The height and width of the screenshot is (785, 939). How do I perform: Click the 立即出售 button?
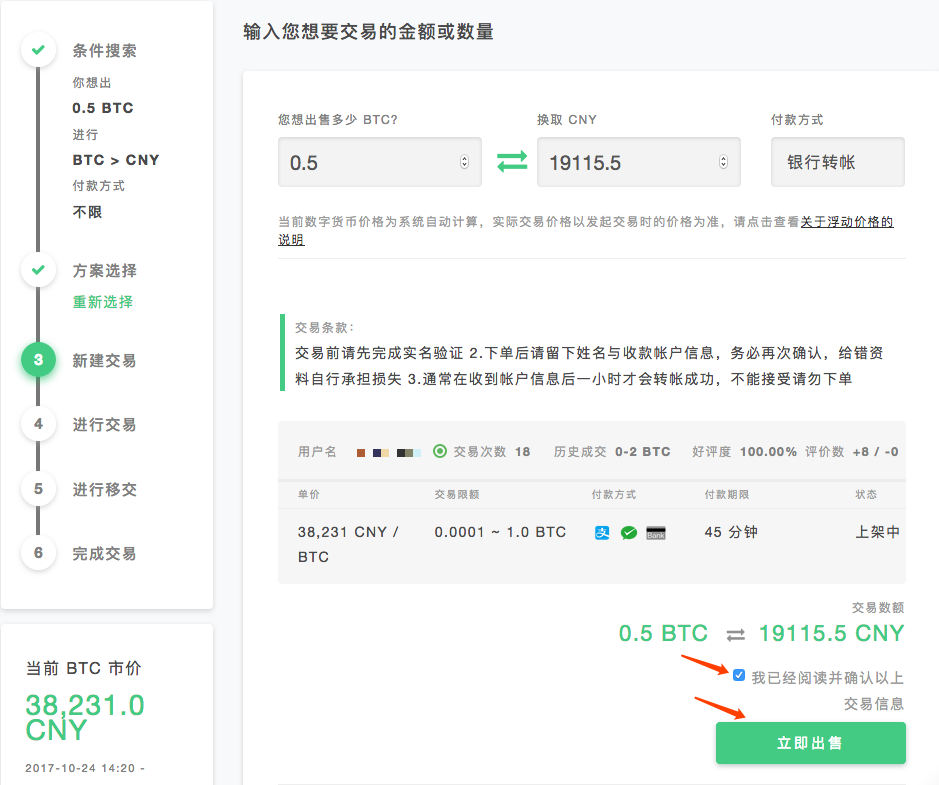click(810, 743)
